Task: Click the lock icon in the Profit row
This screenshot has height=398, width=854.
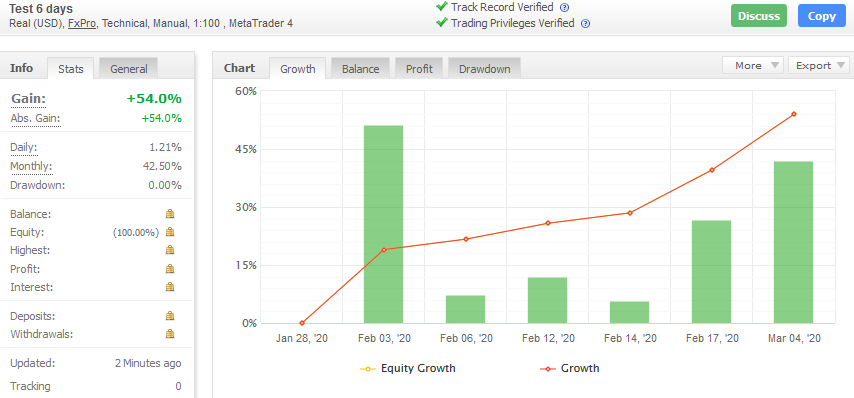Action: (170, 268)
